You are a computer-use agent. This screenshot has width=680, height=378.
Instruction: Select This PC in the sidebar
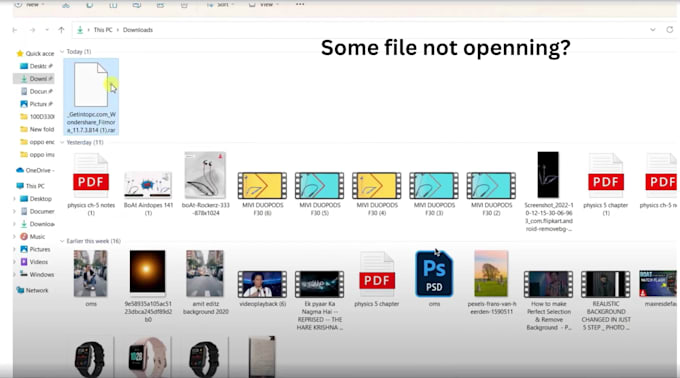[x=30, y=186]
